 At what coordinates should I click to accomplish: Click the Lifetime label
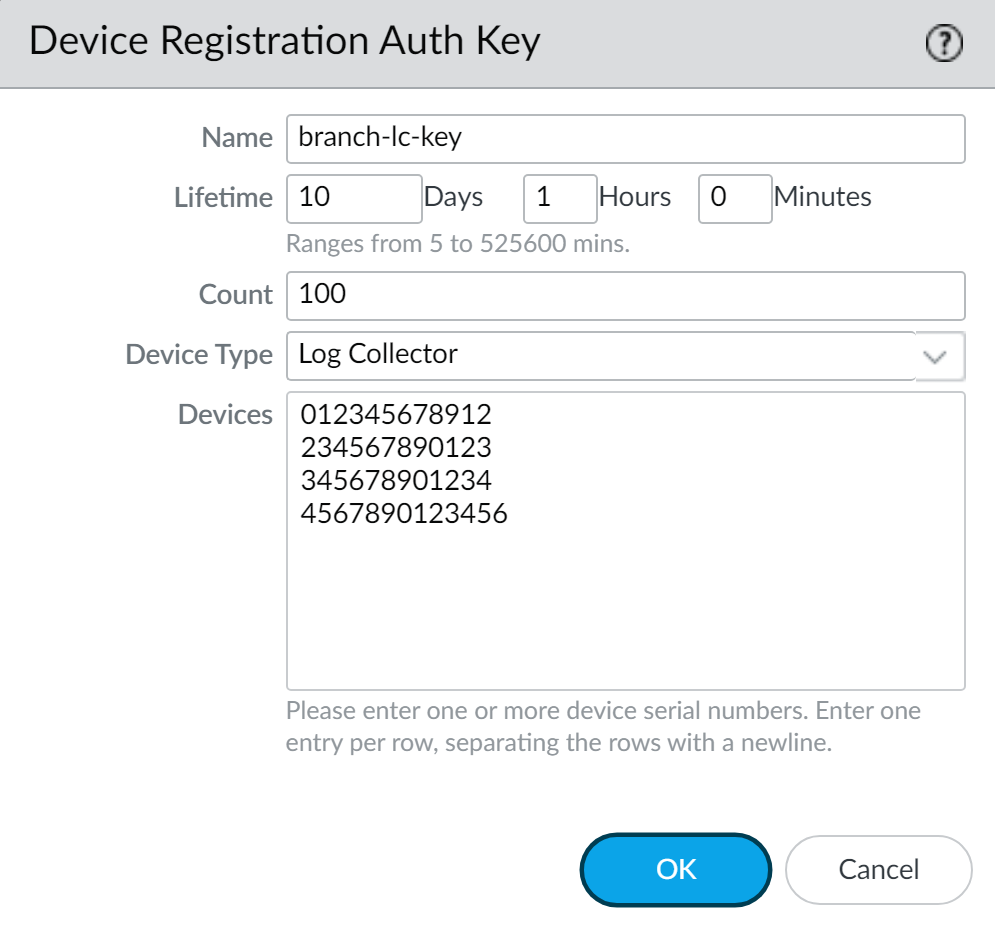(223, 198)
